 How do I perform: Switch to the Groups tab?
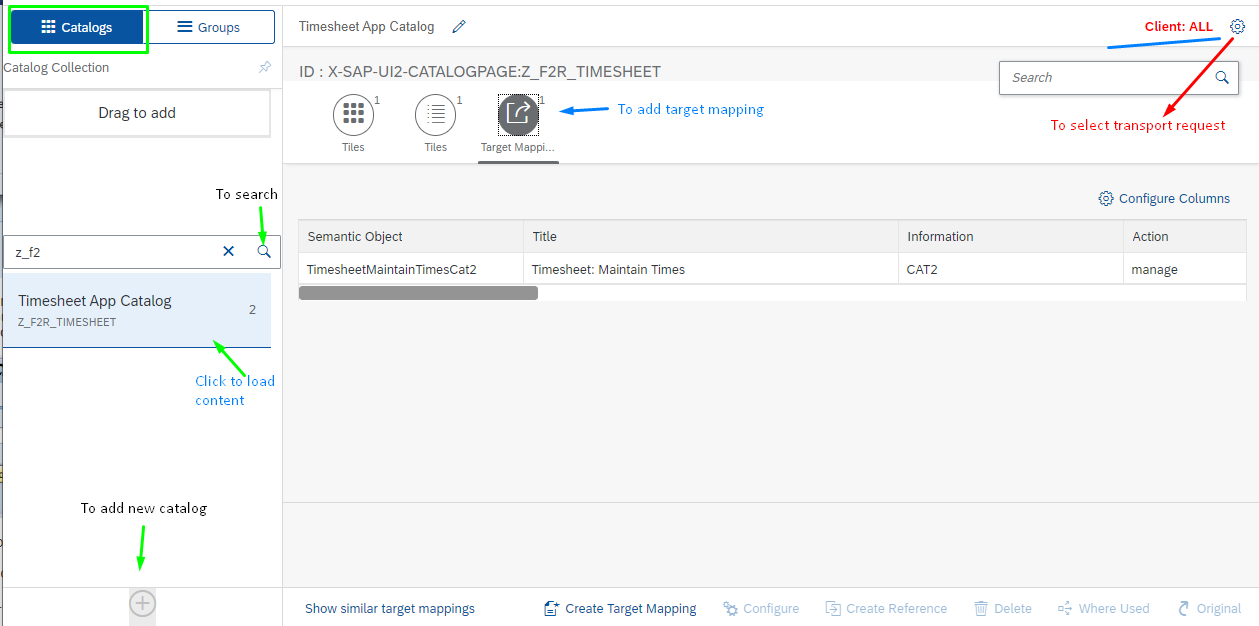point(209,27)
